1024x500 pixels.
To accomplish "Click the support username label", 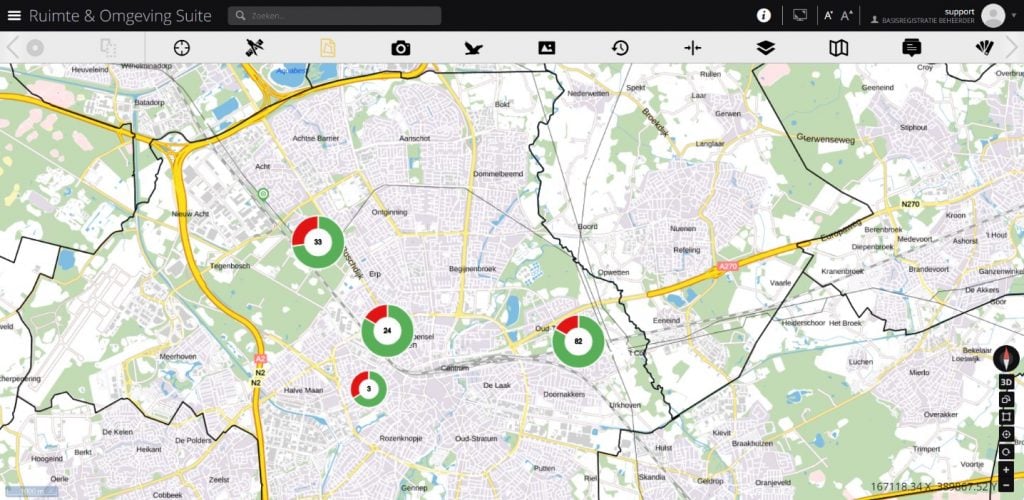I will [959, 11].
